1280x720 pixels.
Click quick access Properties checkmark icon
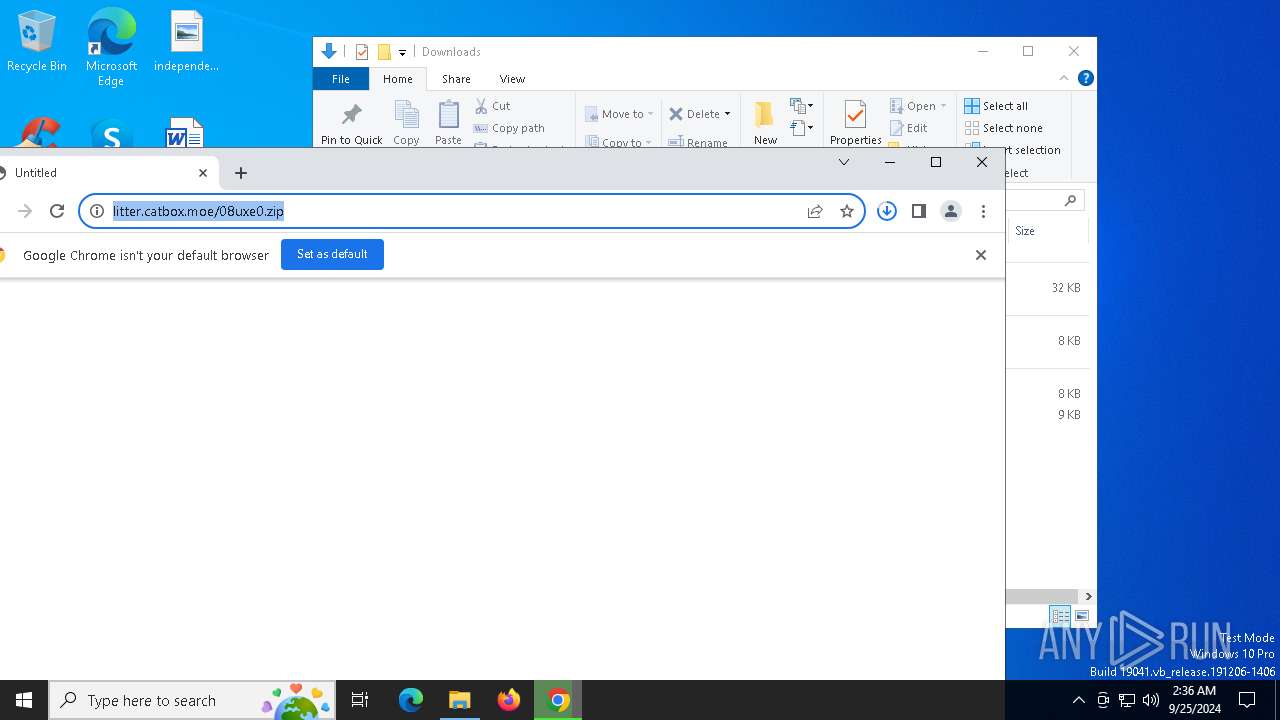click(x=362, y=52)
